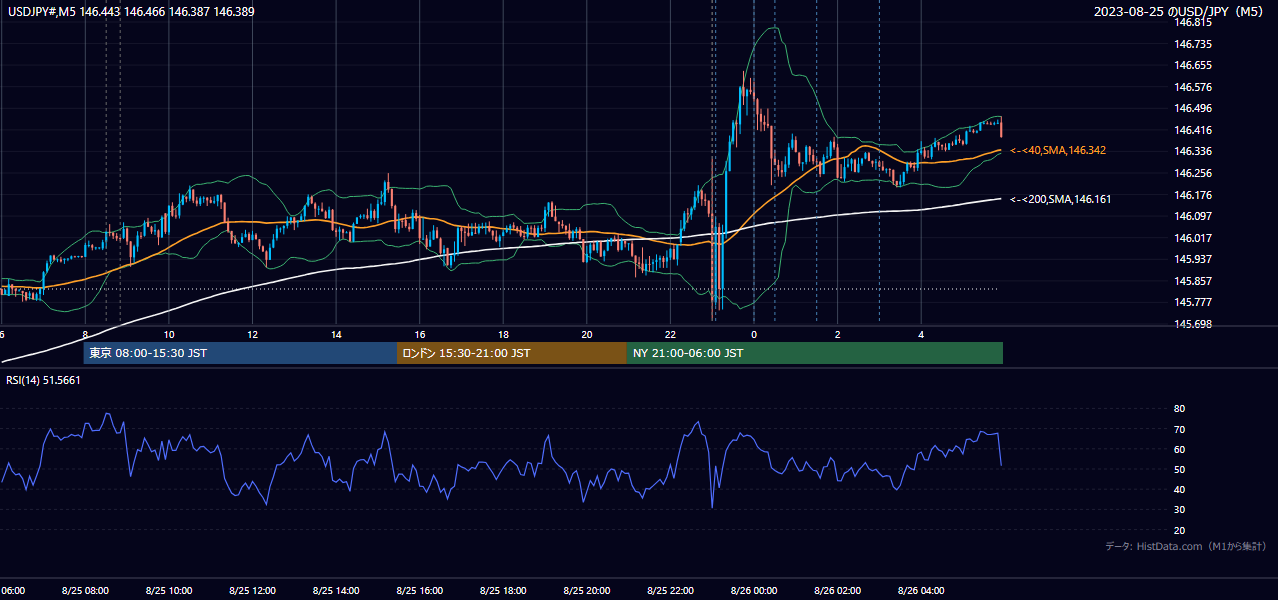Click the 146.336 price axis label

[x=1194, y=151]
